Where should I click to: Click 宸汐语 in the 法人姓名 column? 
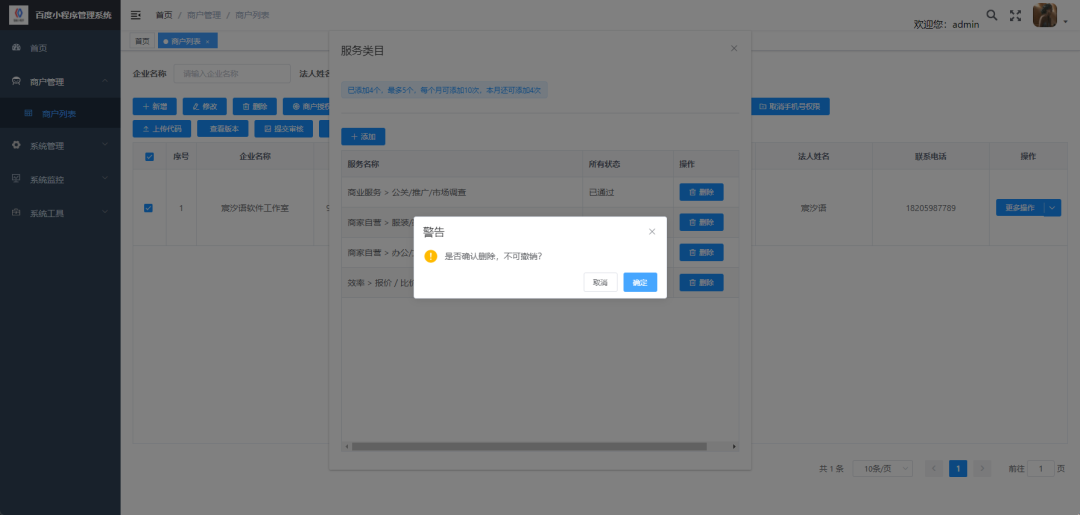click(813, 208)
